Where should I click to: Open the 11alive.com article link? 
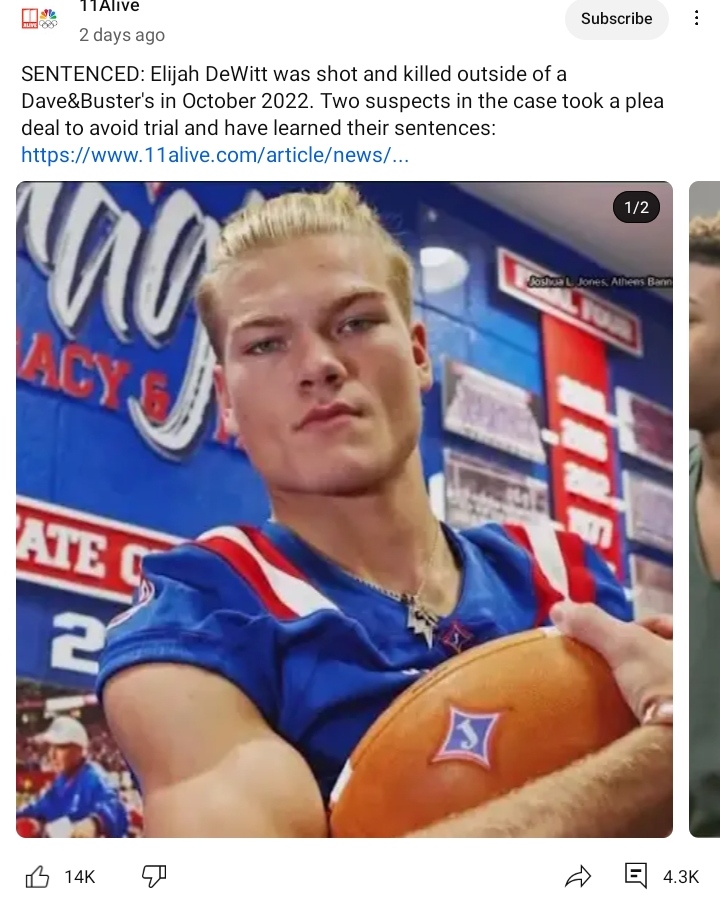(x=215, y=155)
